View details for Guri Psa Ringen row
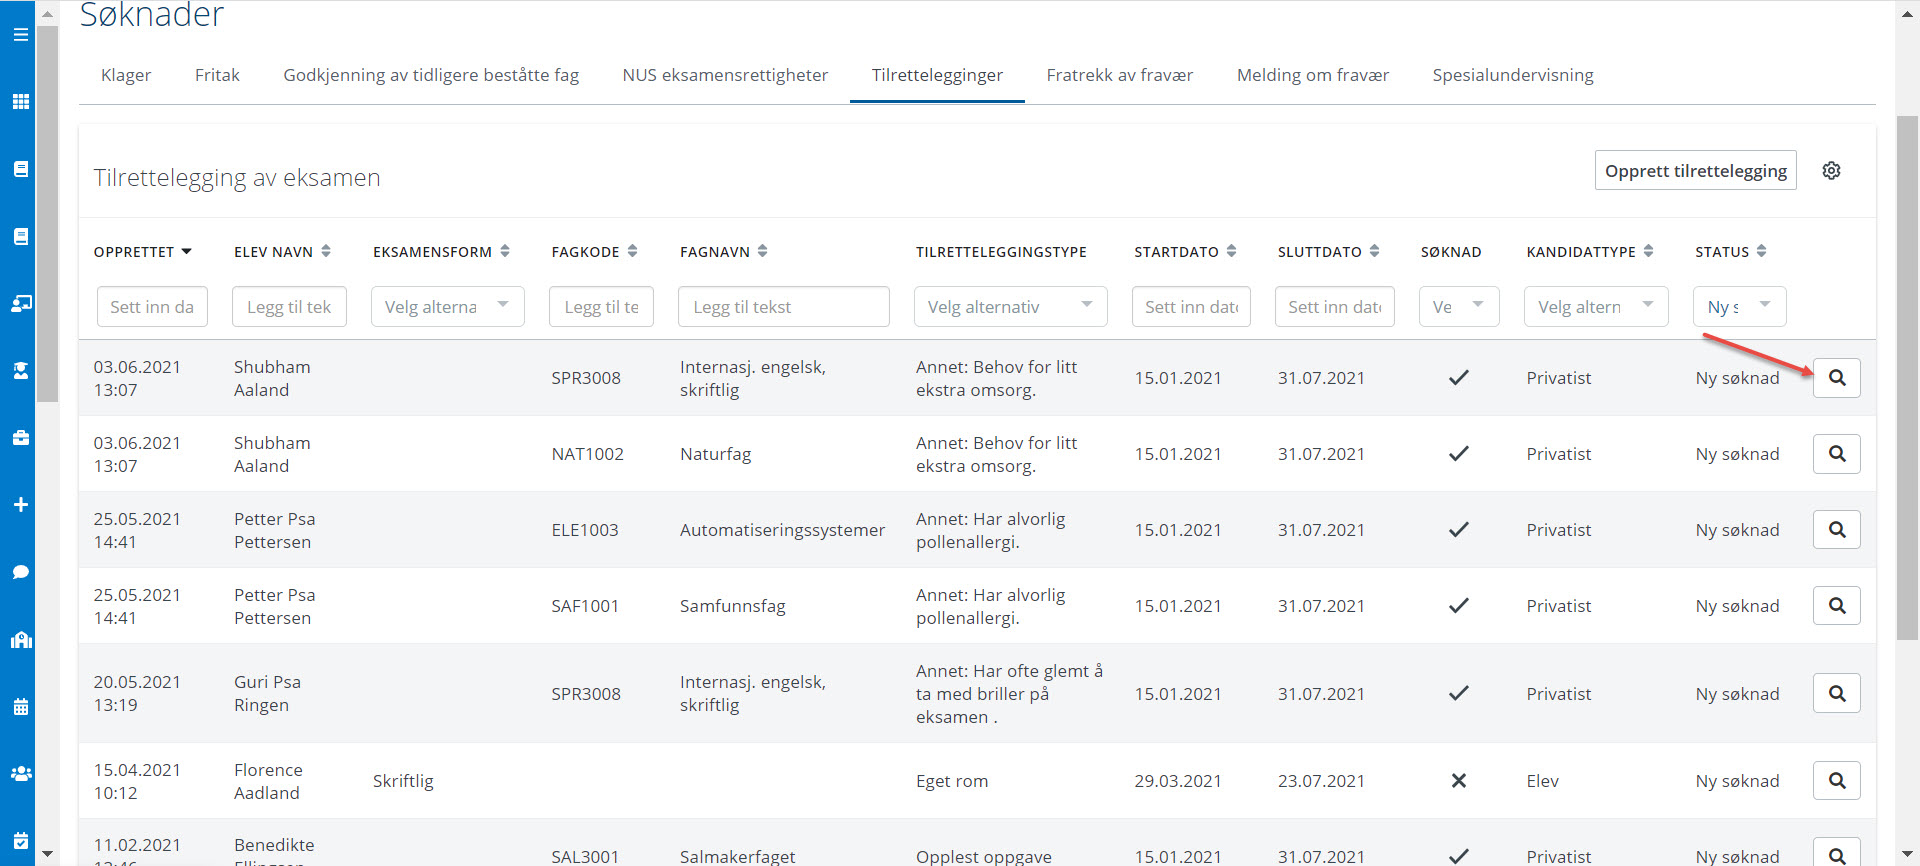This screenshot has width=1920, height=866. pos(1837,694)
